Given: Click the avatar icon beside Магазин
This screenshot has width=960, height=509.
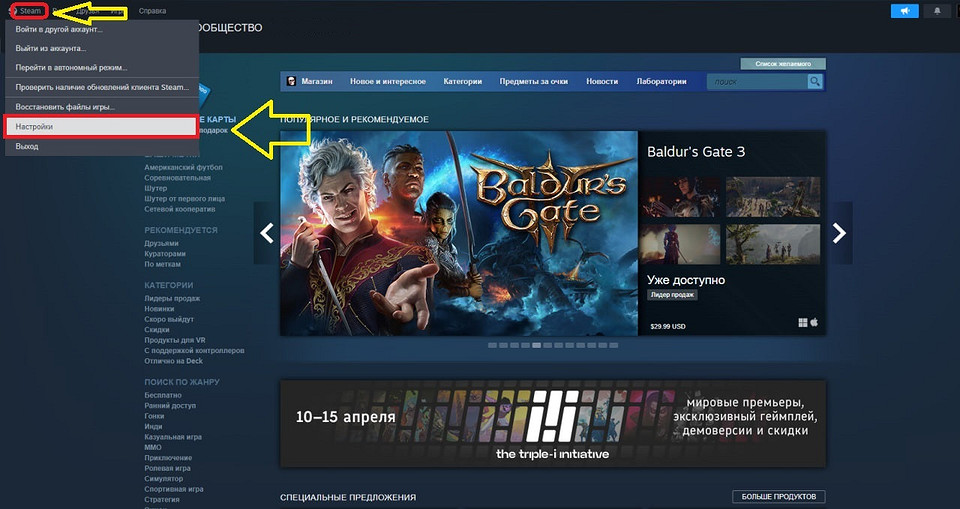Looking at the screenshot, I should (291, 82).
